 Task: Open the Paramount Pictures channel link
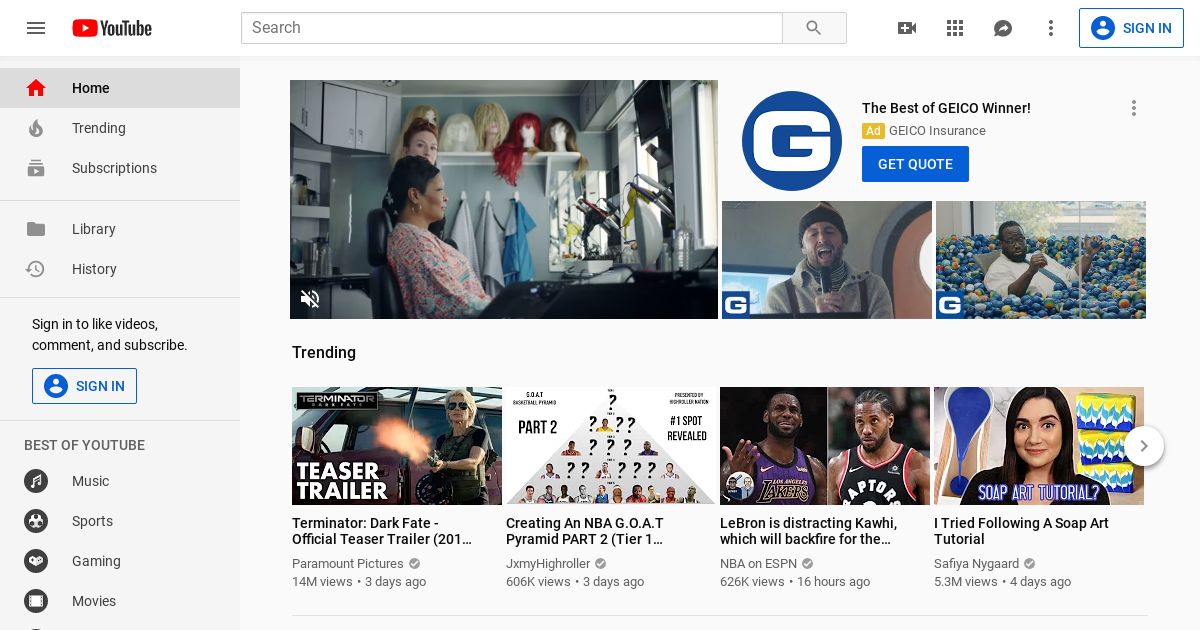348,564
